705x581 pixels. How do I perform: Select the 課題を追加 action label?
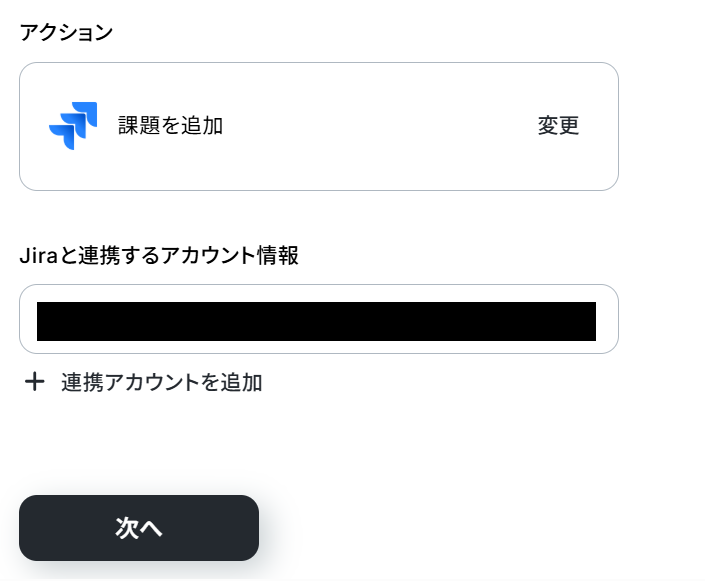click(170, 125)
